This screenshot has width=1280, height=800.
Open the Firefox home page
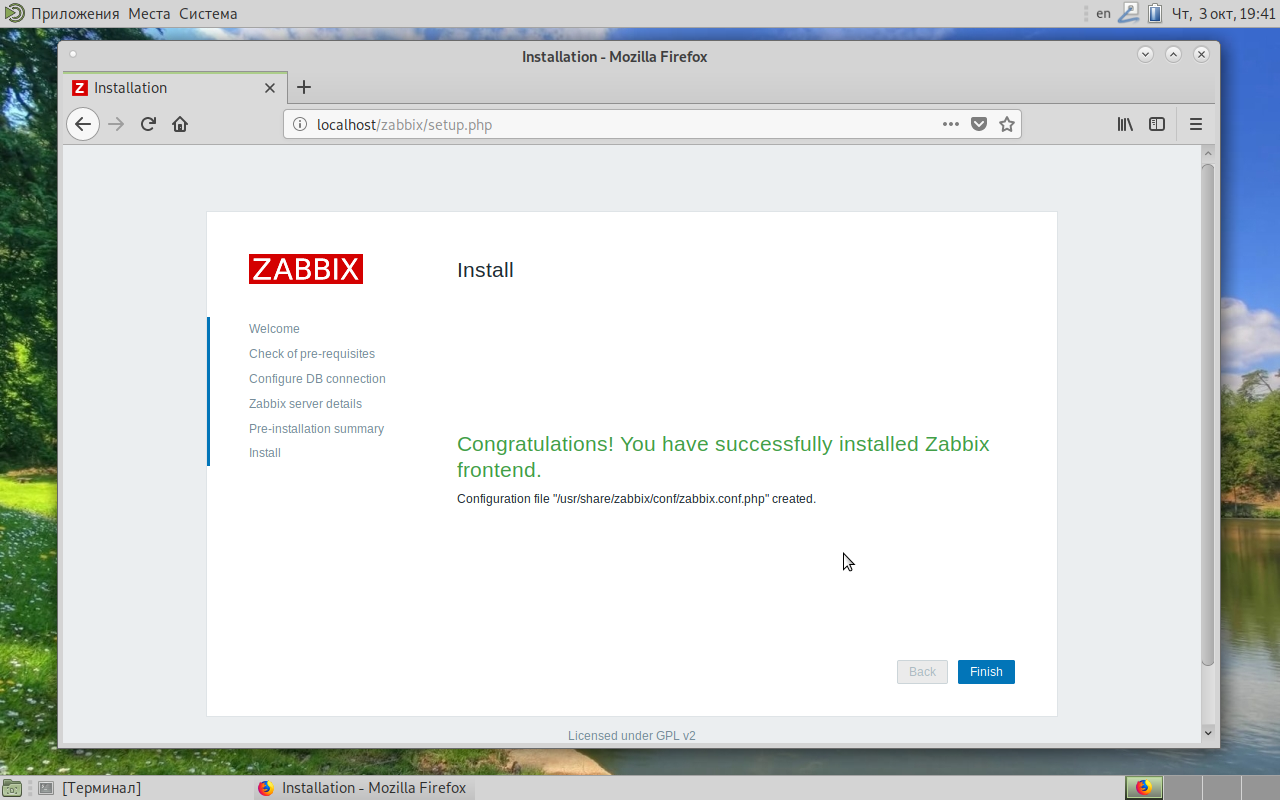coord(180,124)
